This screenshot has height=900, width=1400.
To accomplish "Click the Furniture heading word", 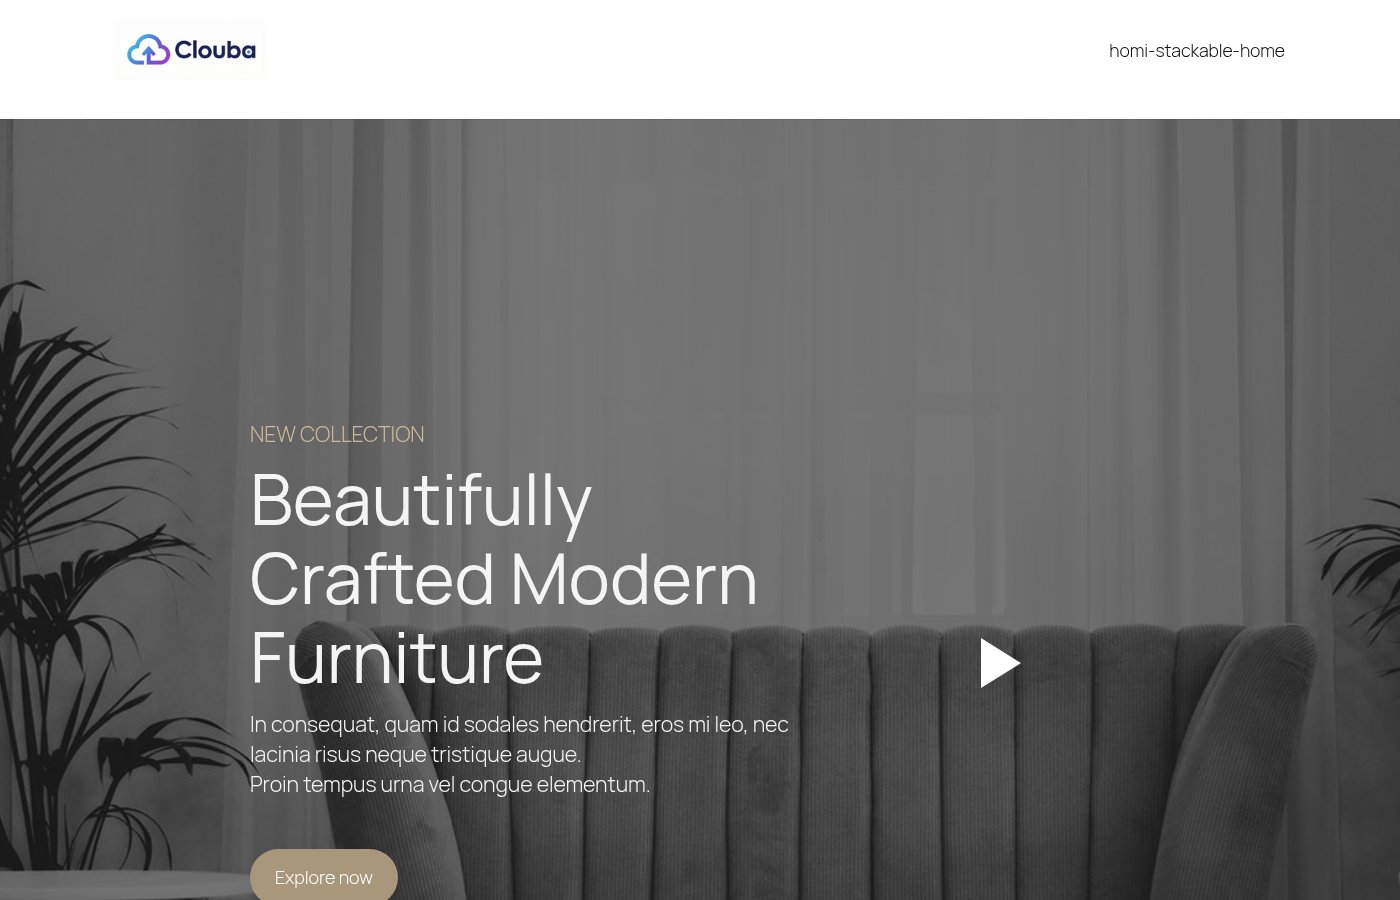I will (396, 658).
